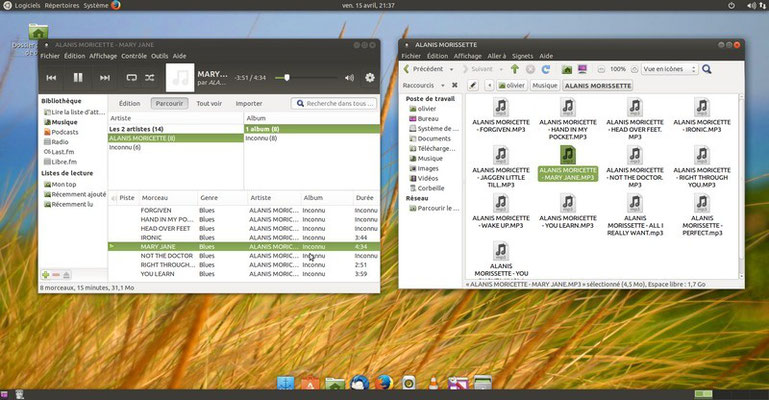Add new playlist with plus icon
Viewport: 769px width, 400px height.
tap(46, 275)
